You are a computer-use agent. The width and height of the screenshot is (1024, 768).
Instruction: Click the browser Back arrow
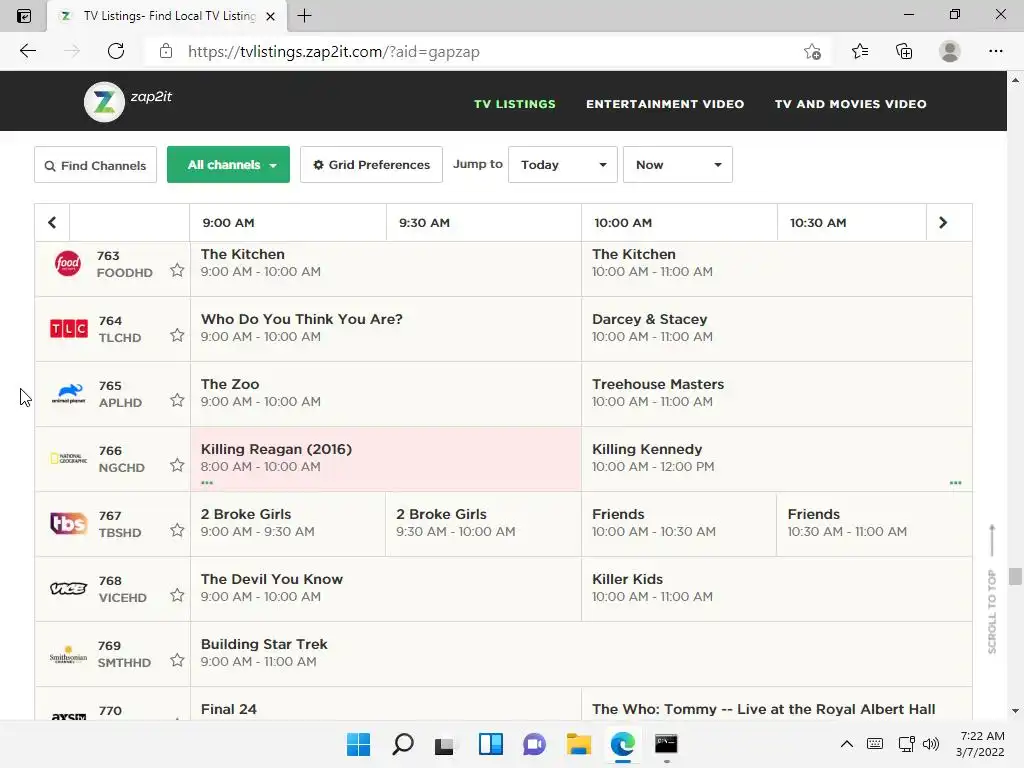(x=28, y=51)
